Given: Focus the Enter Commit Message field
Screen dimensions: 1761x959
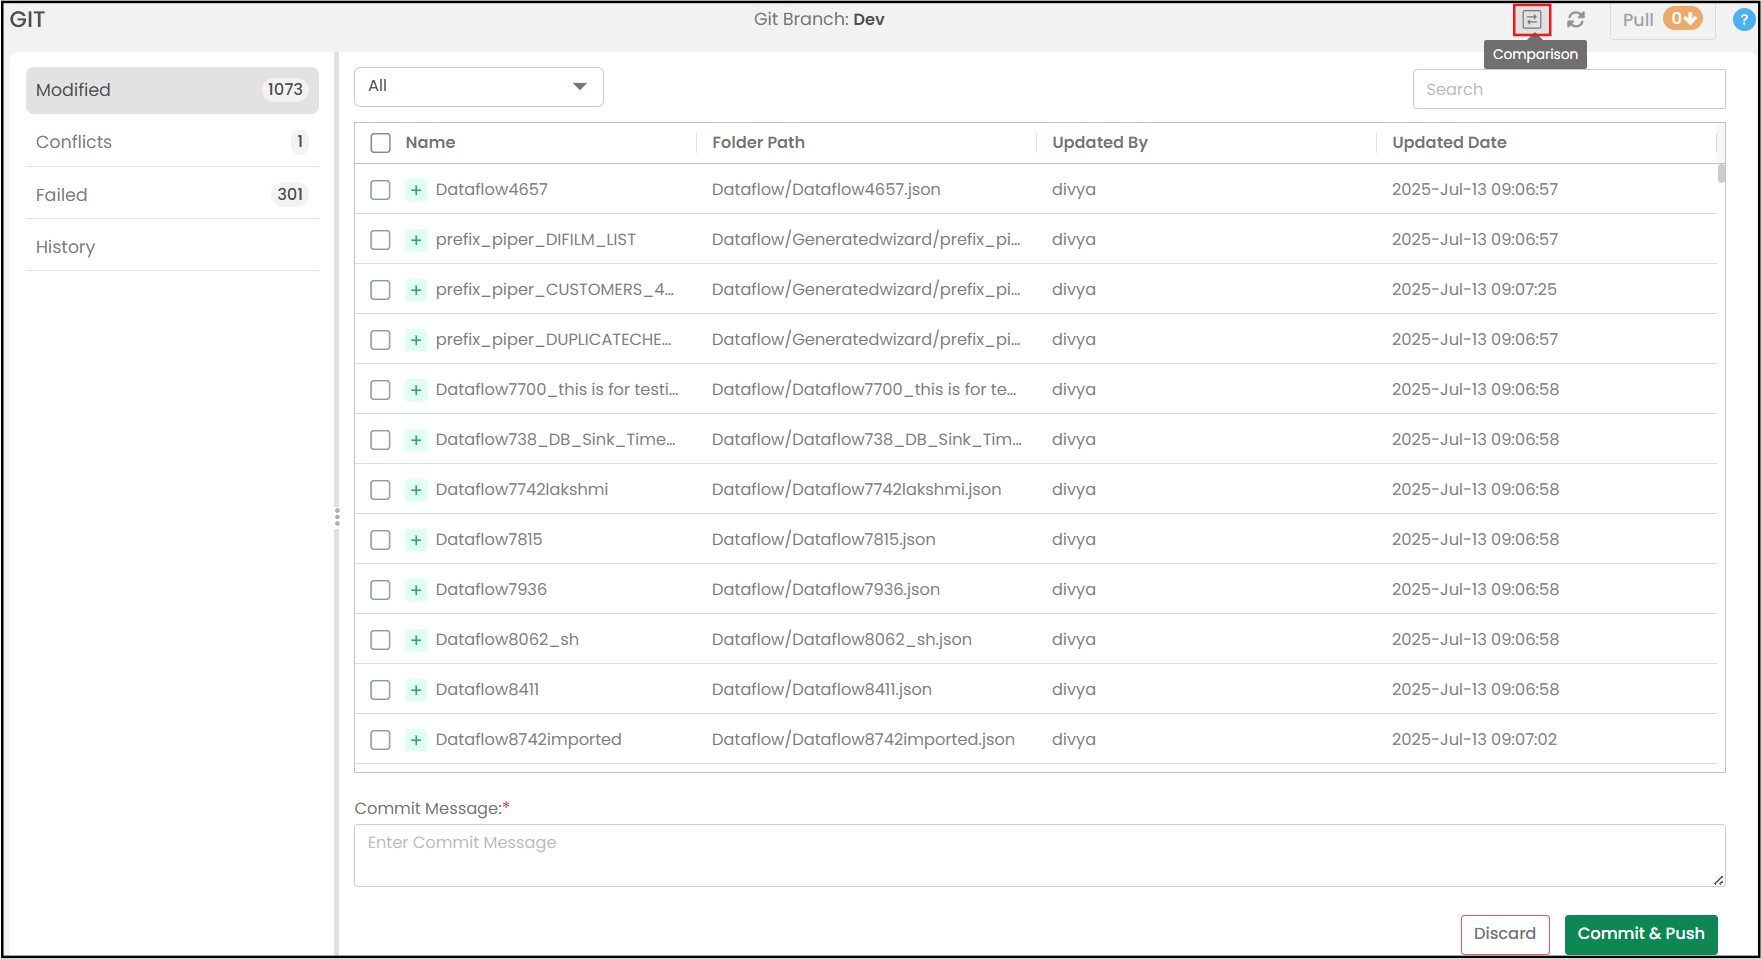Looking at the screenshot, I should coord(1039,855).
